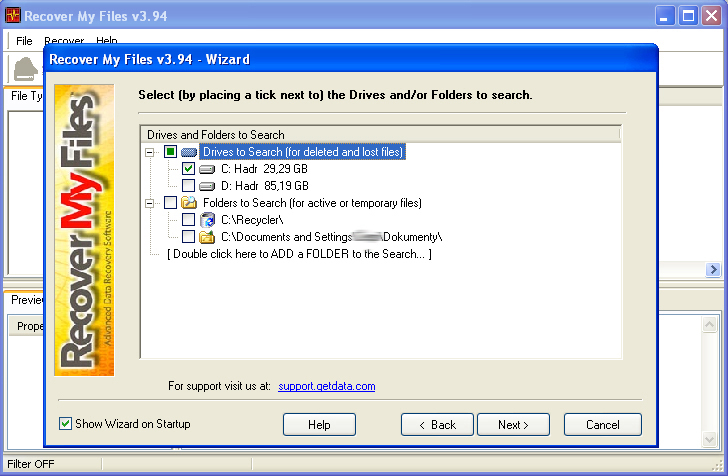The width and height of the screenshot is (728, 476).
Task: Select Drives to Search (for deleted and lost files)
Action: (x=303, y=152)
